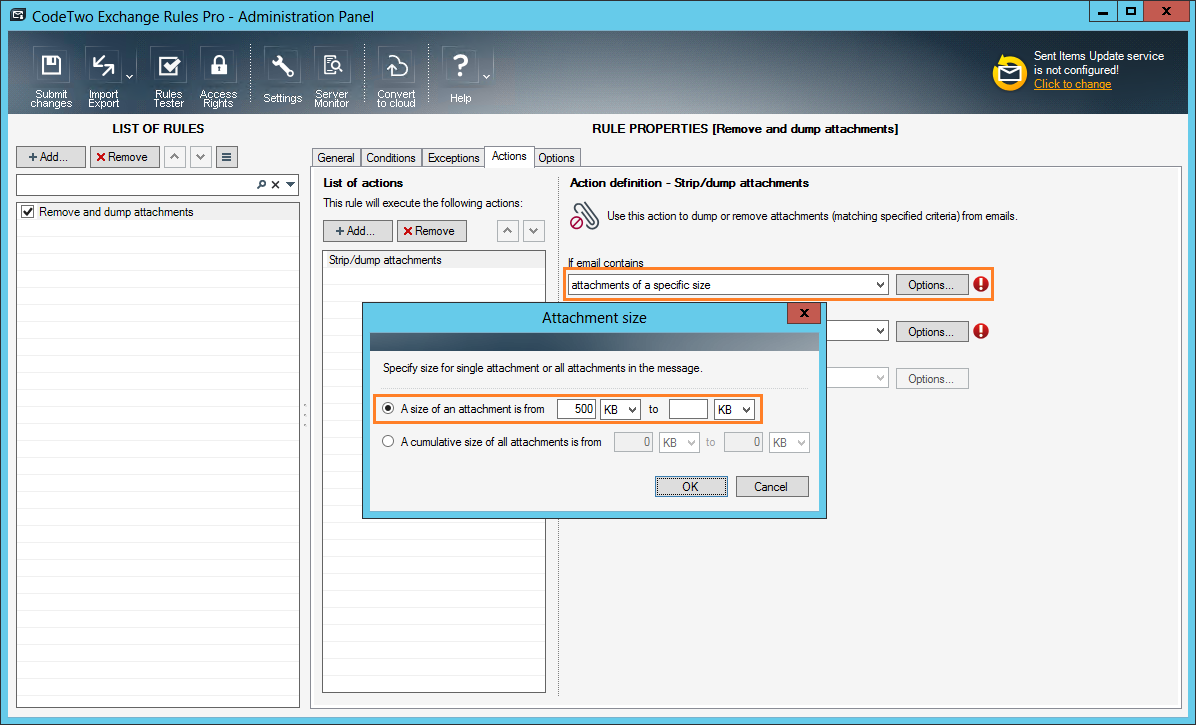Switch to the Exceptions tab
Viewport: 1196px width, 725px height.
click(453, 158)
